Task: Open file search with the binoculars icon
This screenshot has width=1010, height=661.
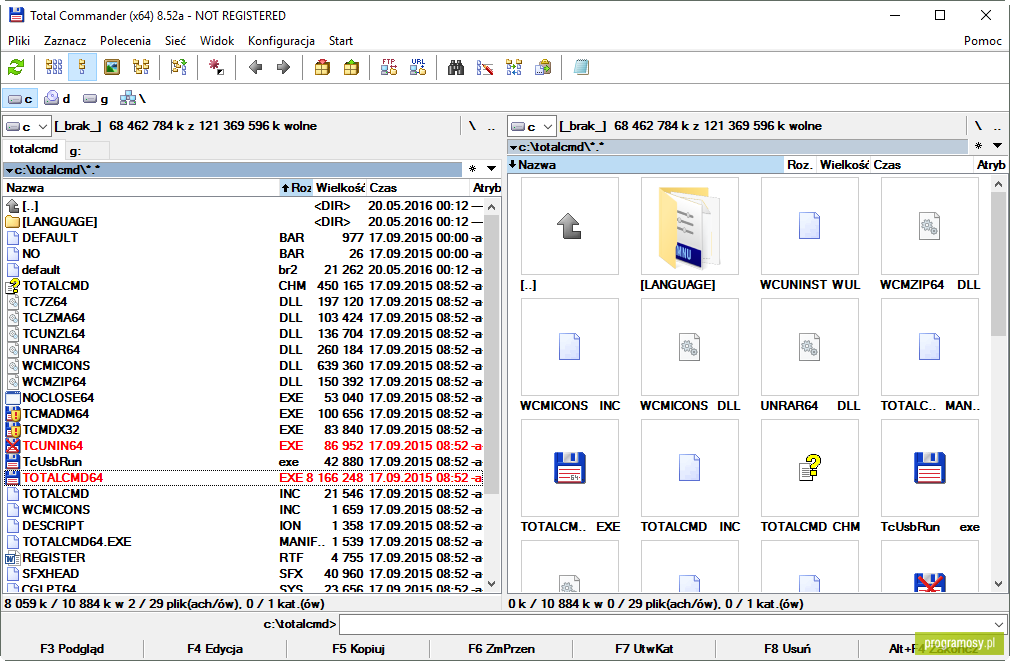Action: 456,67
